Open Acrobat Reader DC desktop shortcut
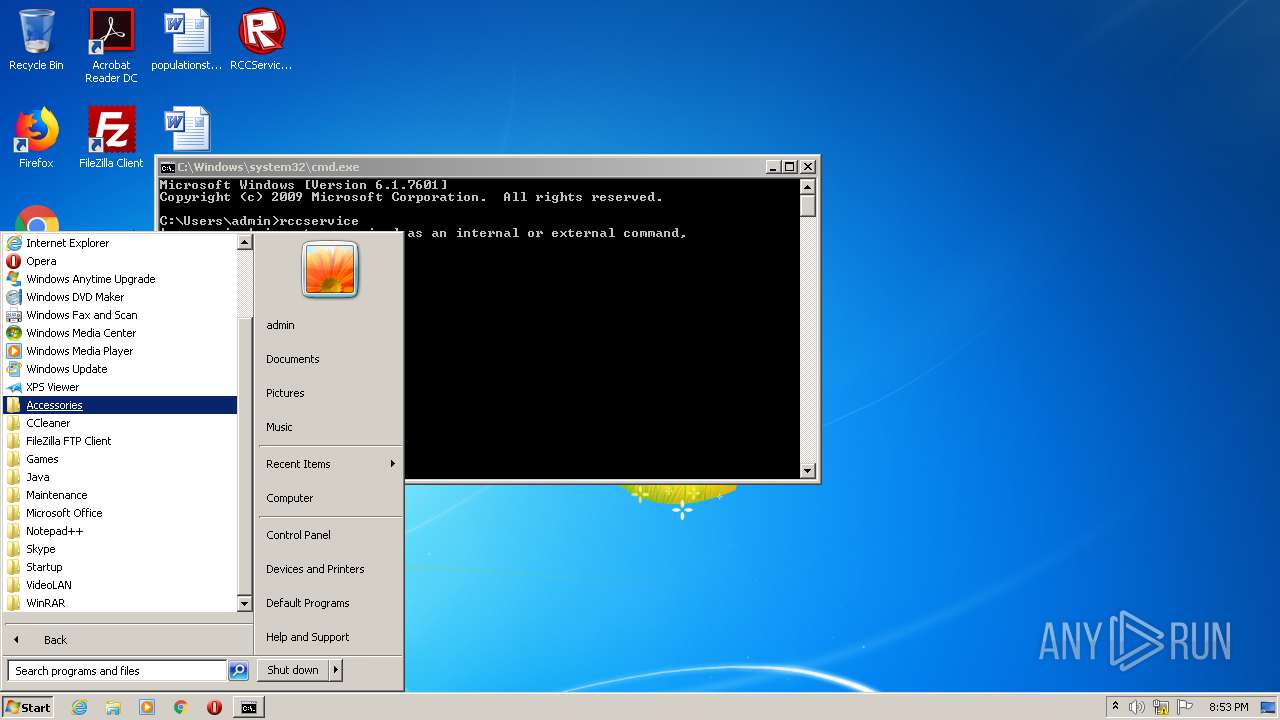The width and height of the screenshot is (1280, 720). tap(111, 46)
